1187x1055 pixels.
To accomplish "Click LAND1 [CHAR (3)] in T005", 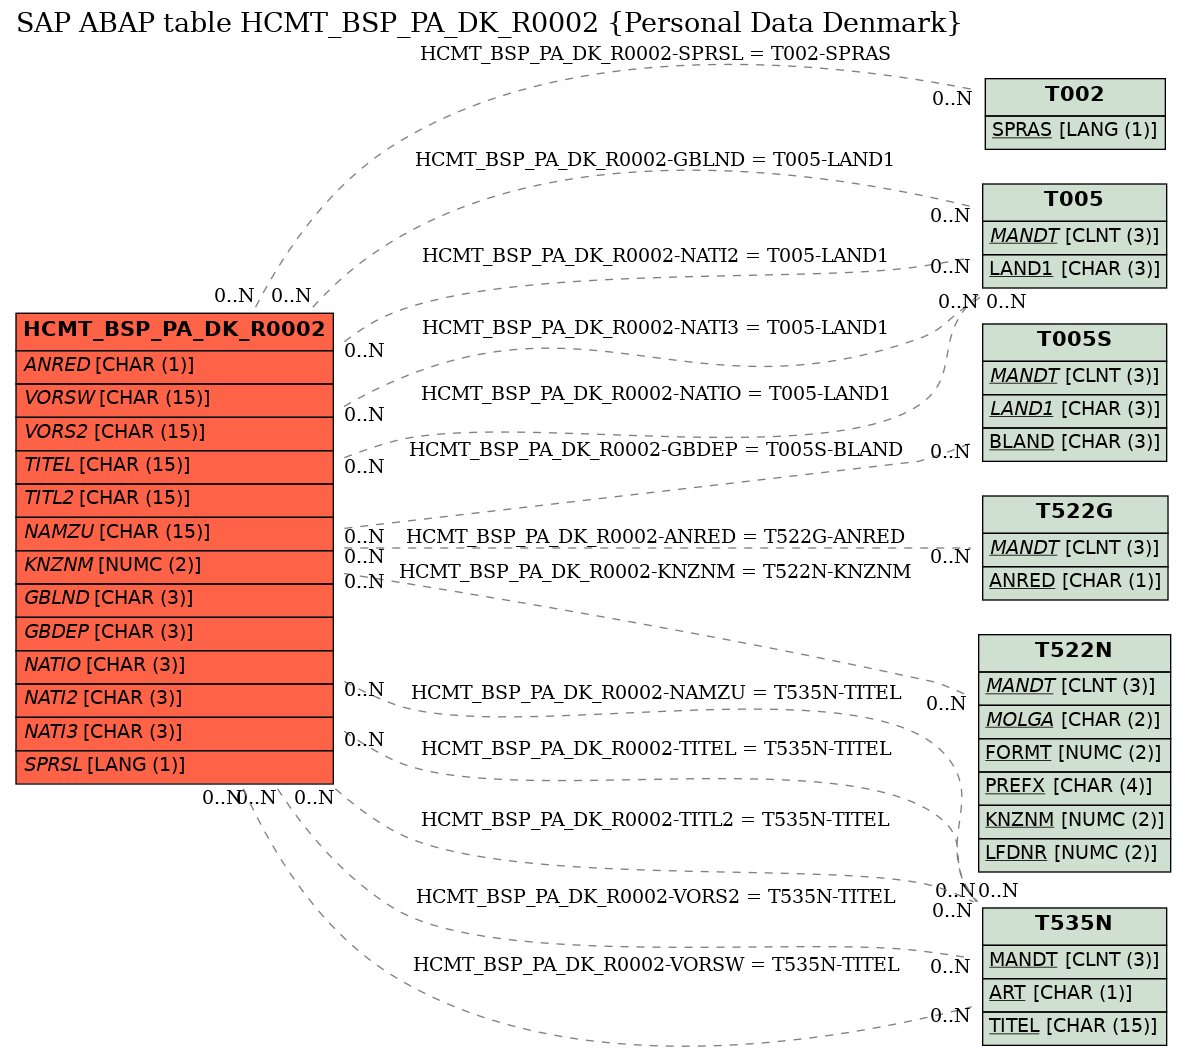I will point(1073,271).
